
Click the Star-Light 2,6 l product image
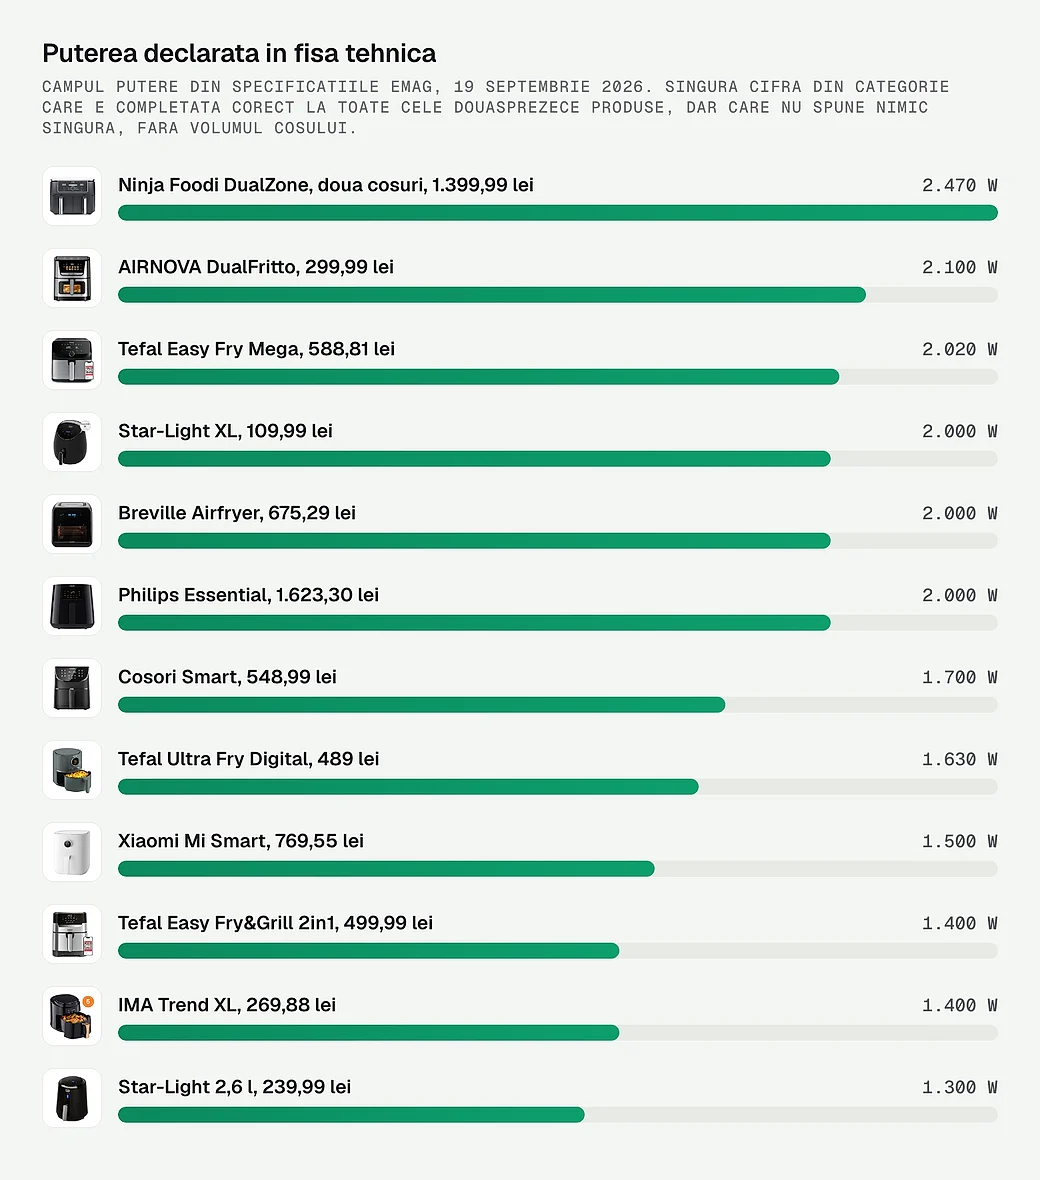(x=71, y=1098)
